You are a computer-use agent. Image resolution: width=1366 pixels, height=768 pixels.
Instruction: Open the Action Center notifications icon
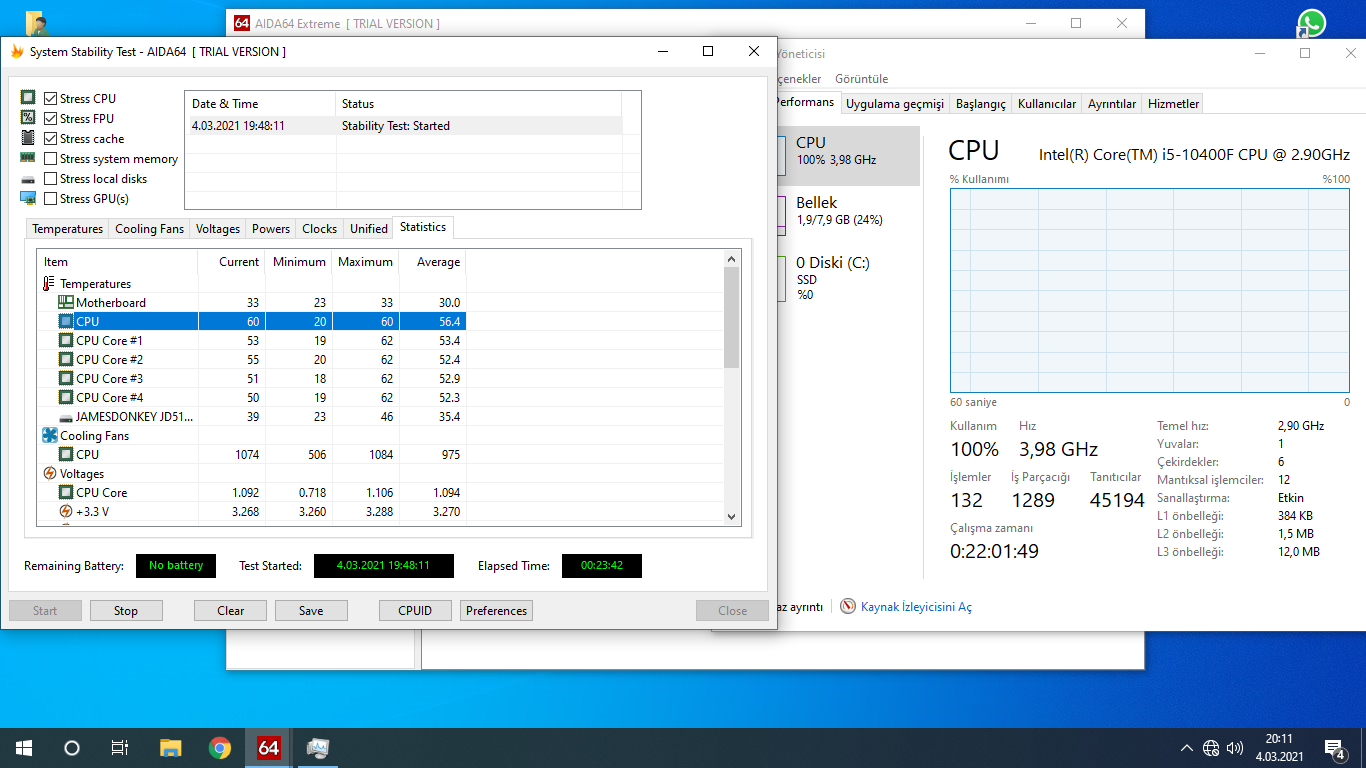coord(1334,748)
